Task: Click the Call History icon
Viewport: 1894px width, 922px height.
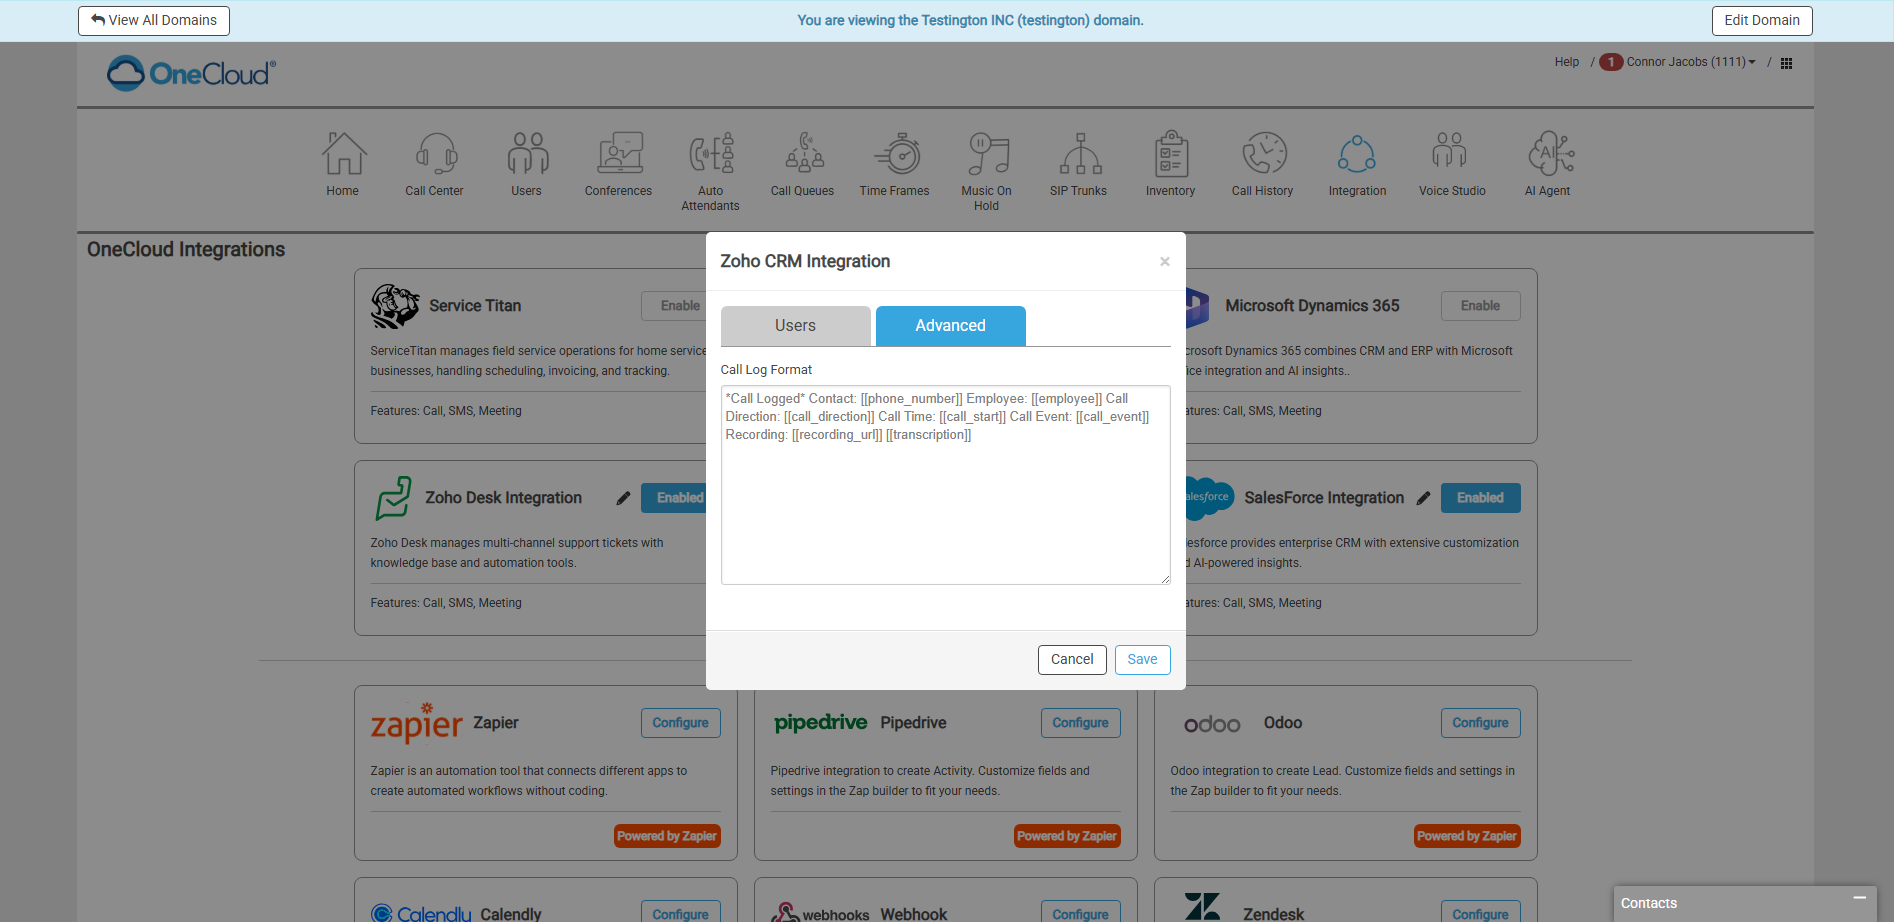Action: (x=1263, y=155)
